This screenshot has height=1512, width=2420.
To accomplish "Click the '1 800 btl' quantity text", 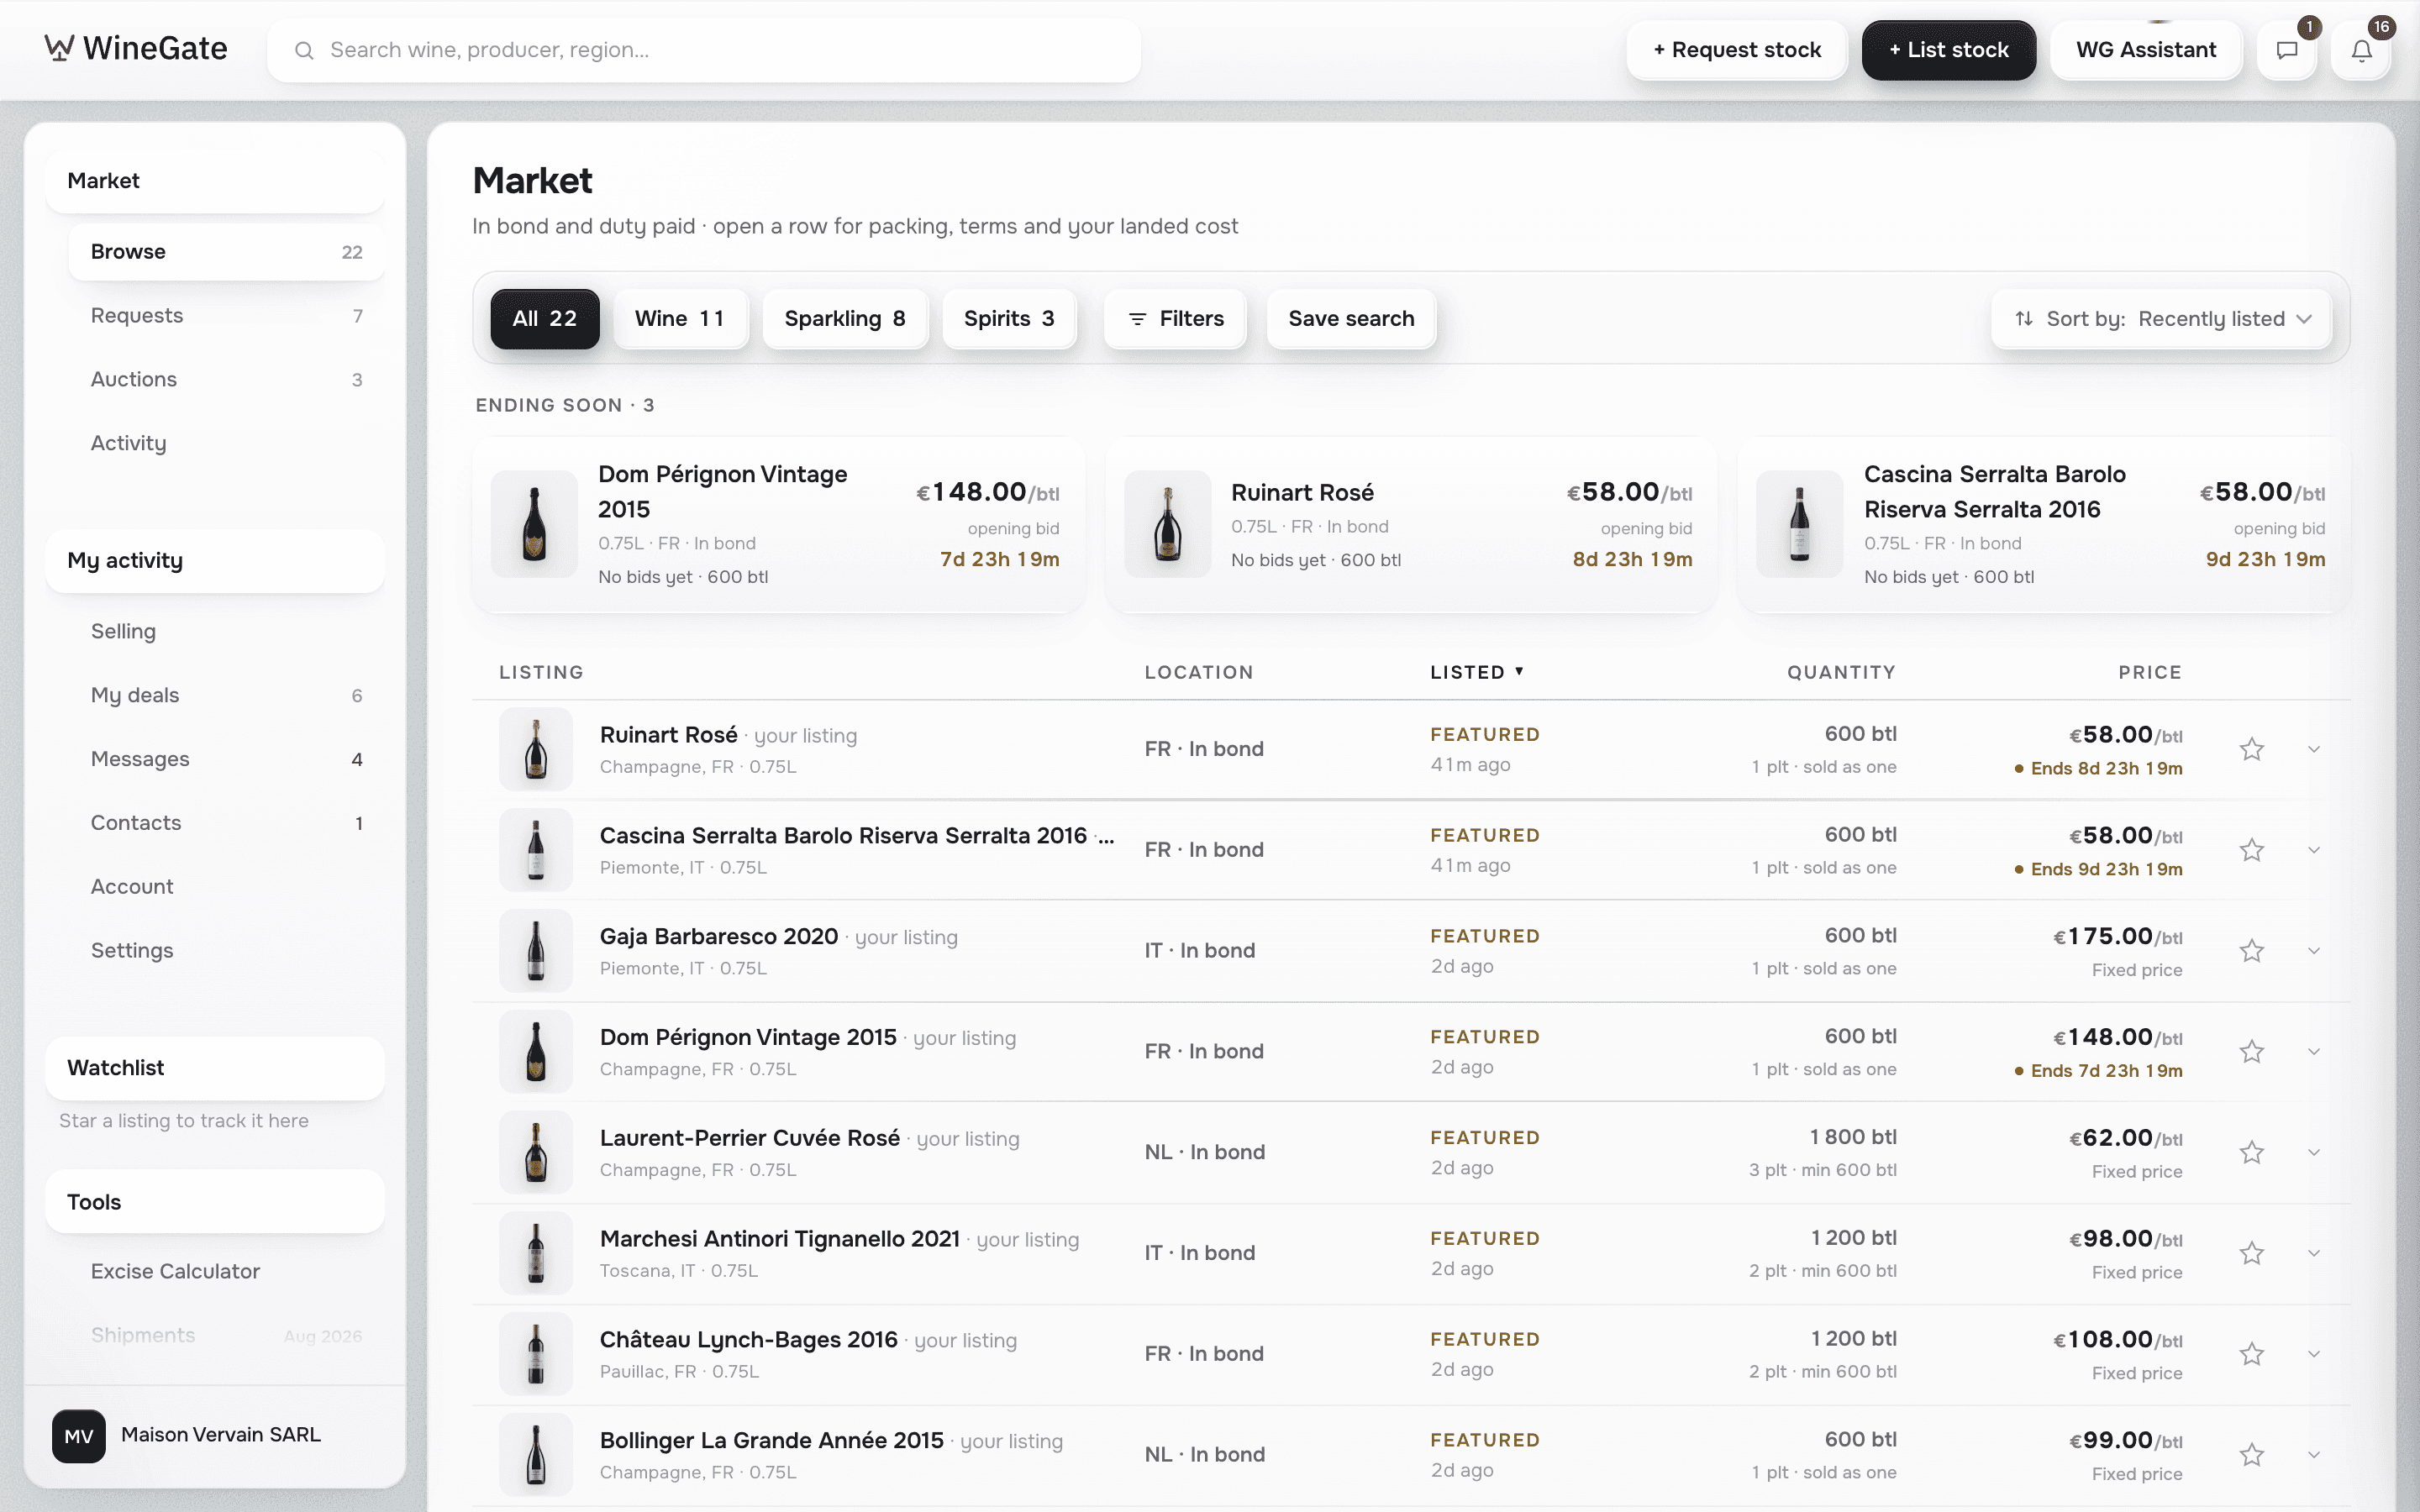I will pyautogui.click(x=1853, y=1137).
